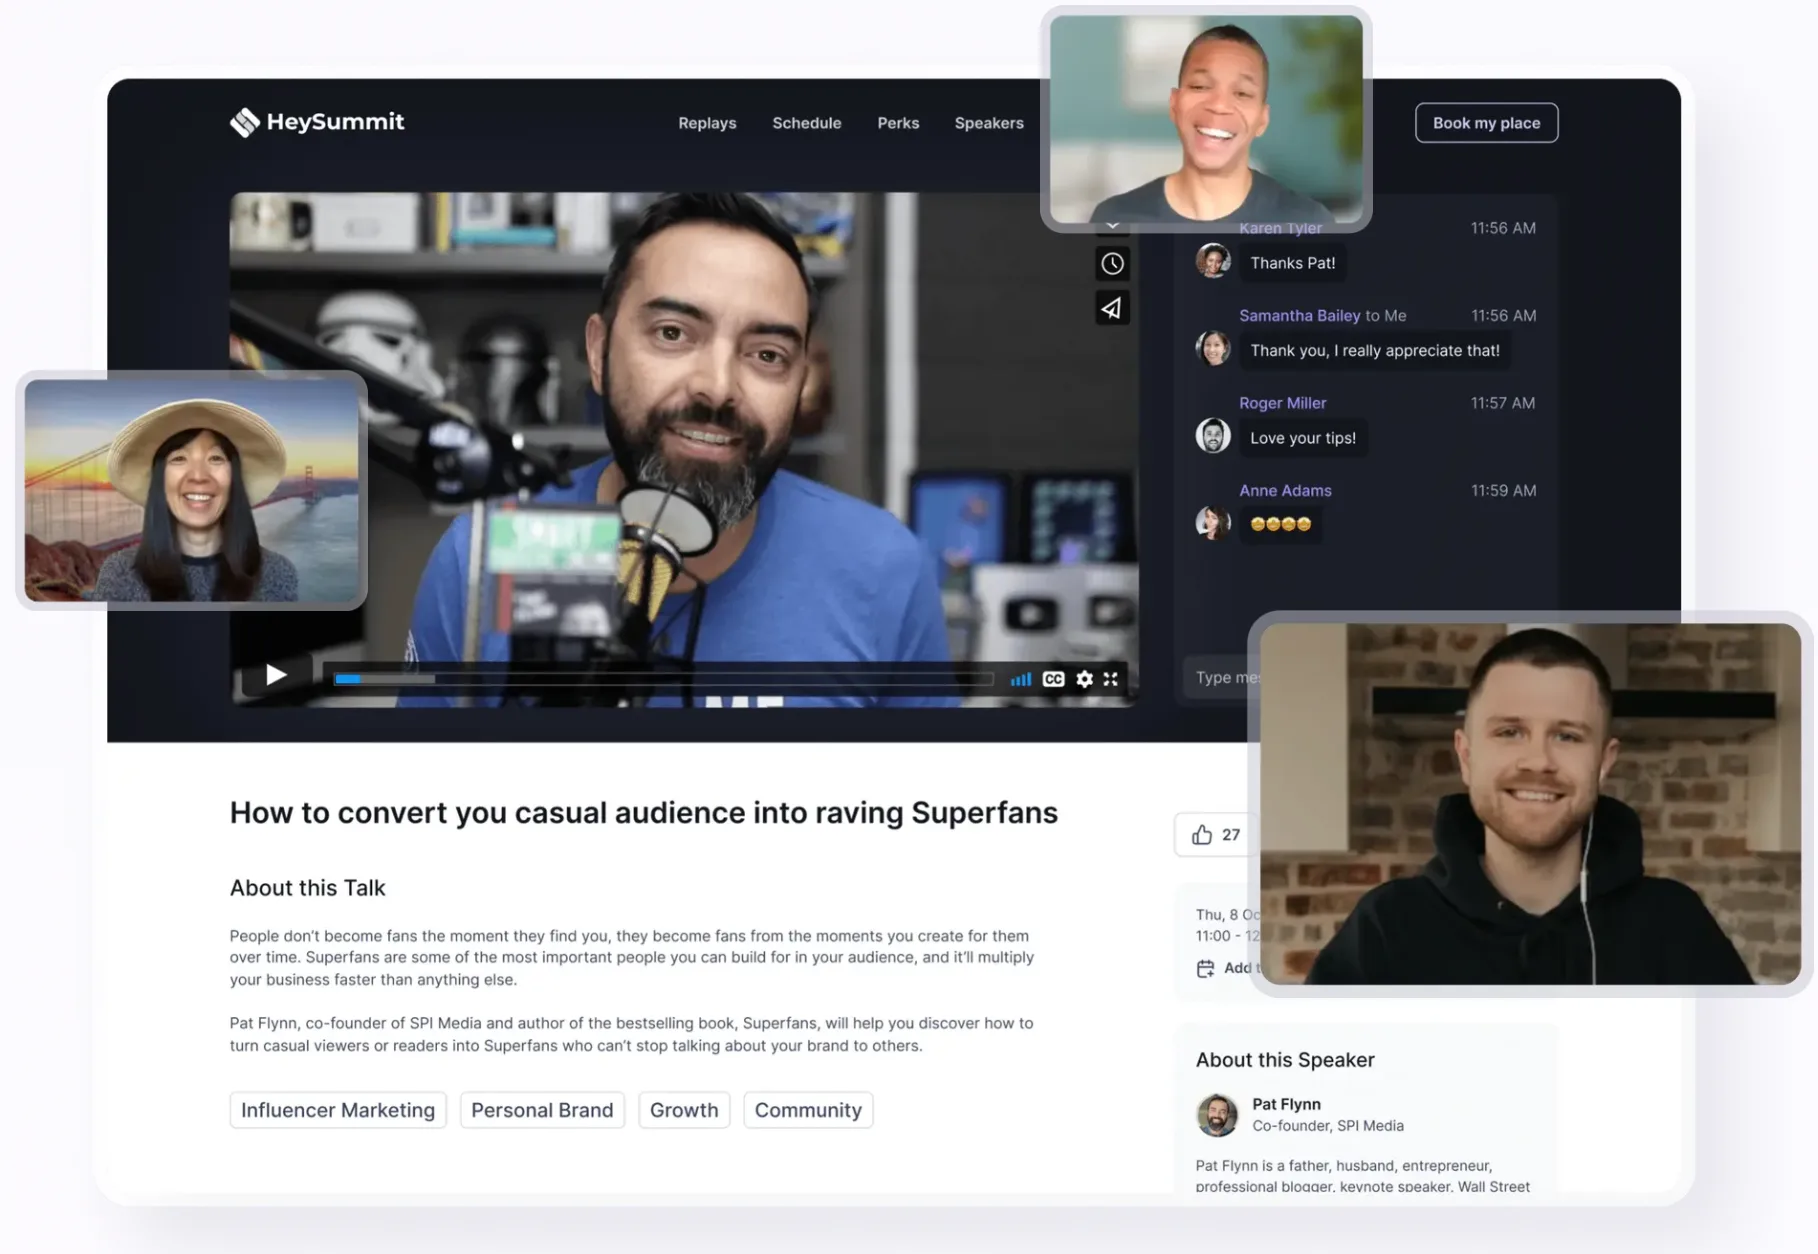This screenshot has width=1818, height=1254.
Task: Send chat message via paper plane icon
Action: coord(1111,308)
